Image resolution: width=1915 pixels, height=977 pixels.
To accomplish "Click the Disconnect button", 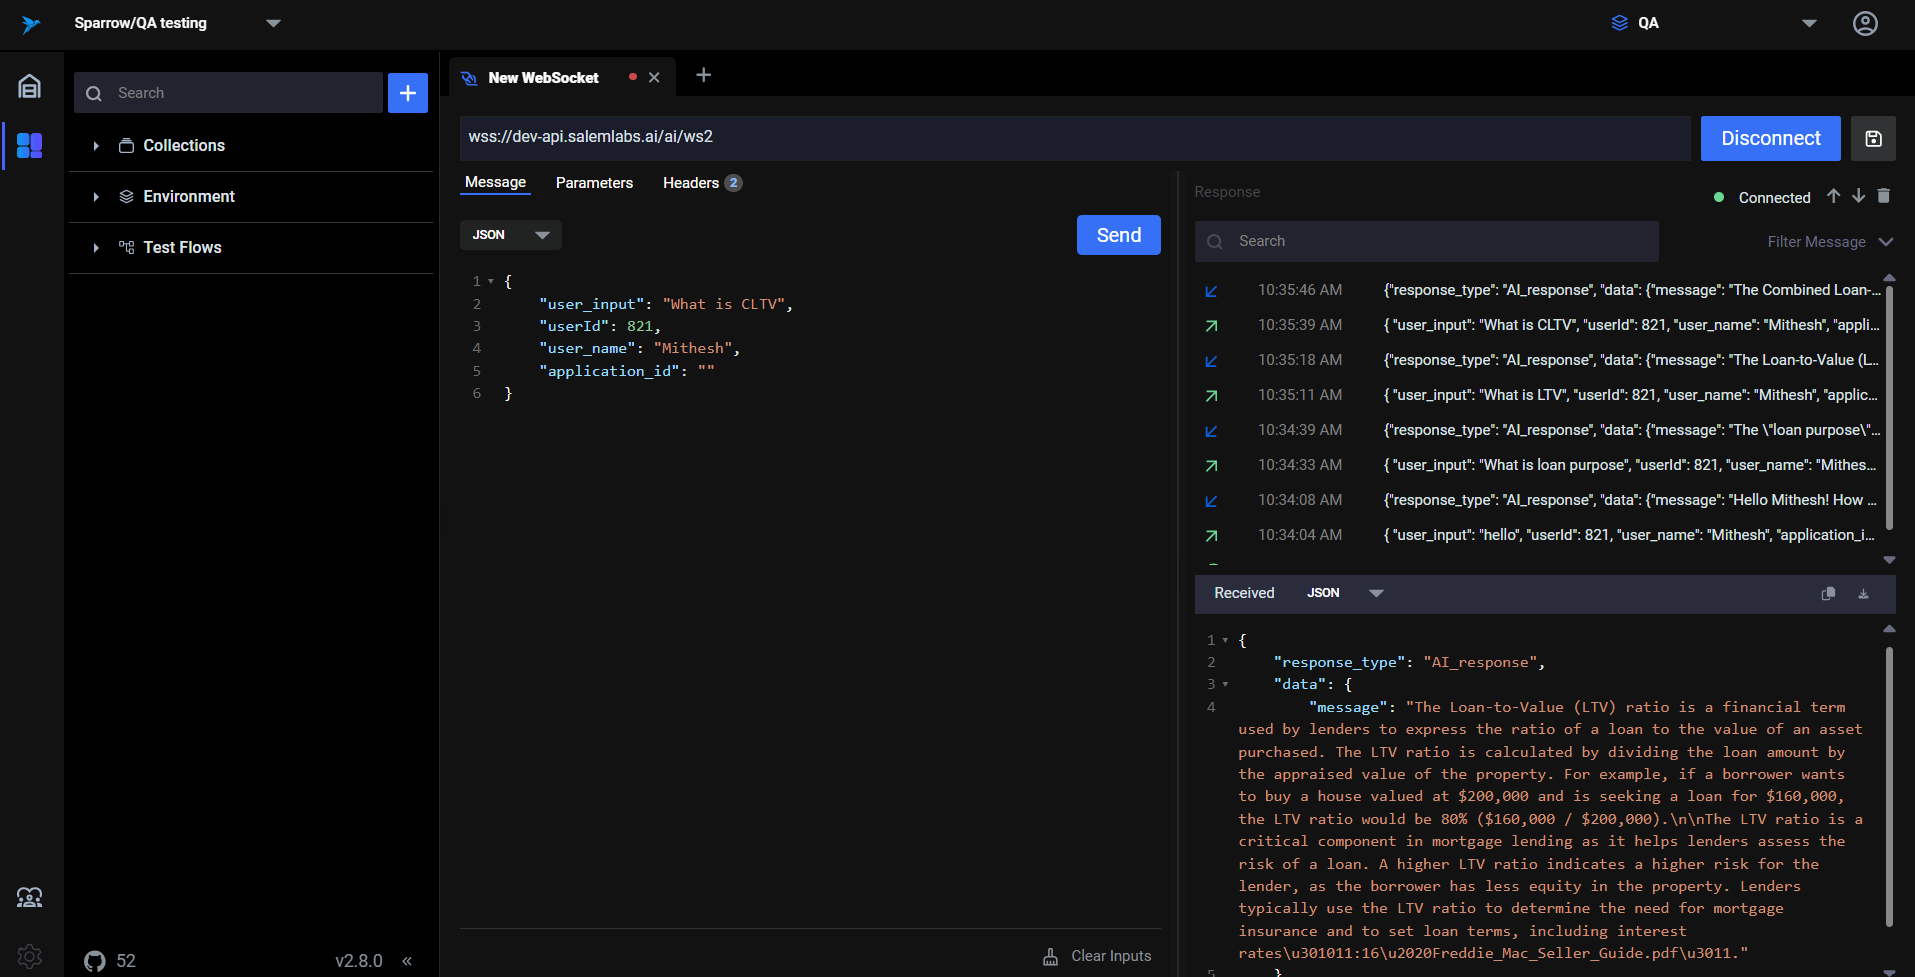I will coord(1770,139).
